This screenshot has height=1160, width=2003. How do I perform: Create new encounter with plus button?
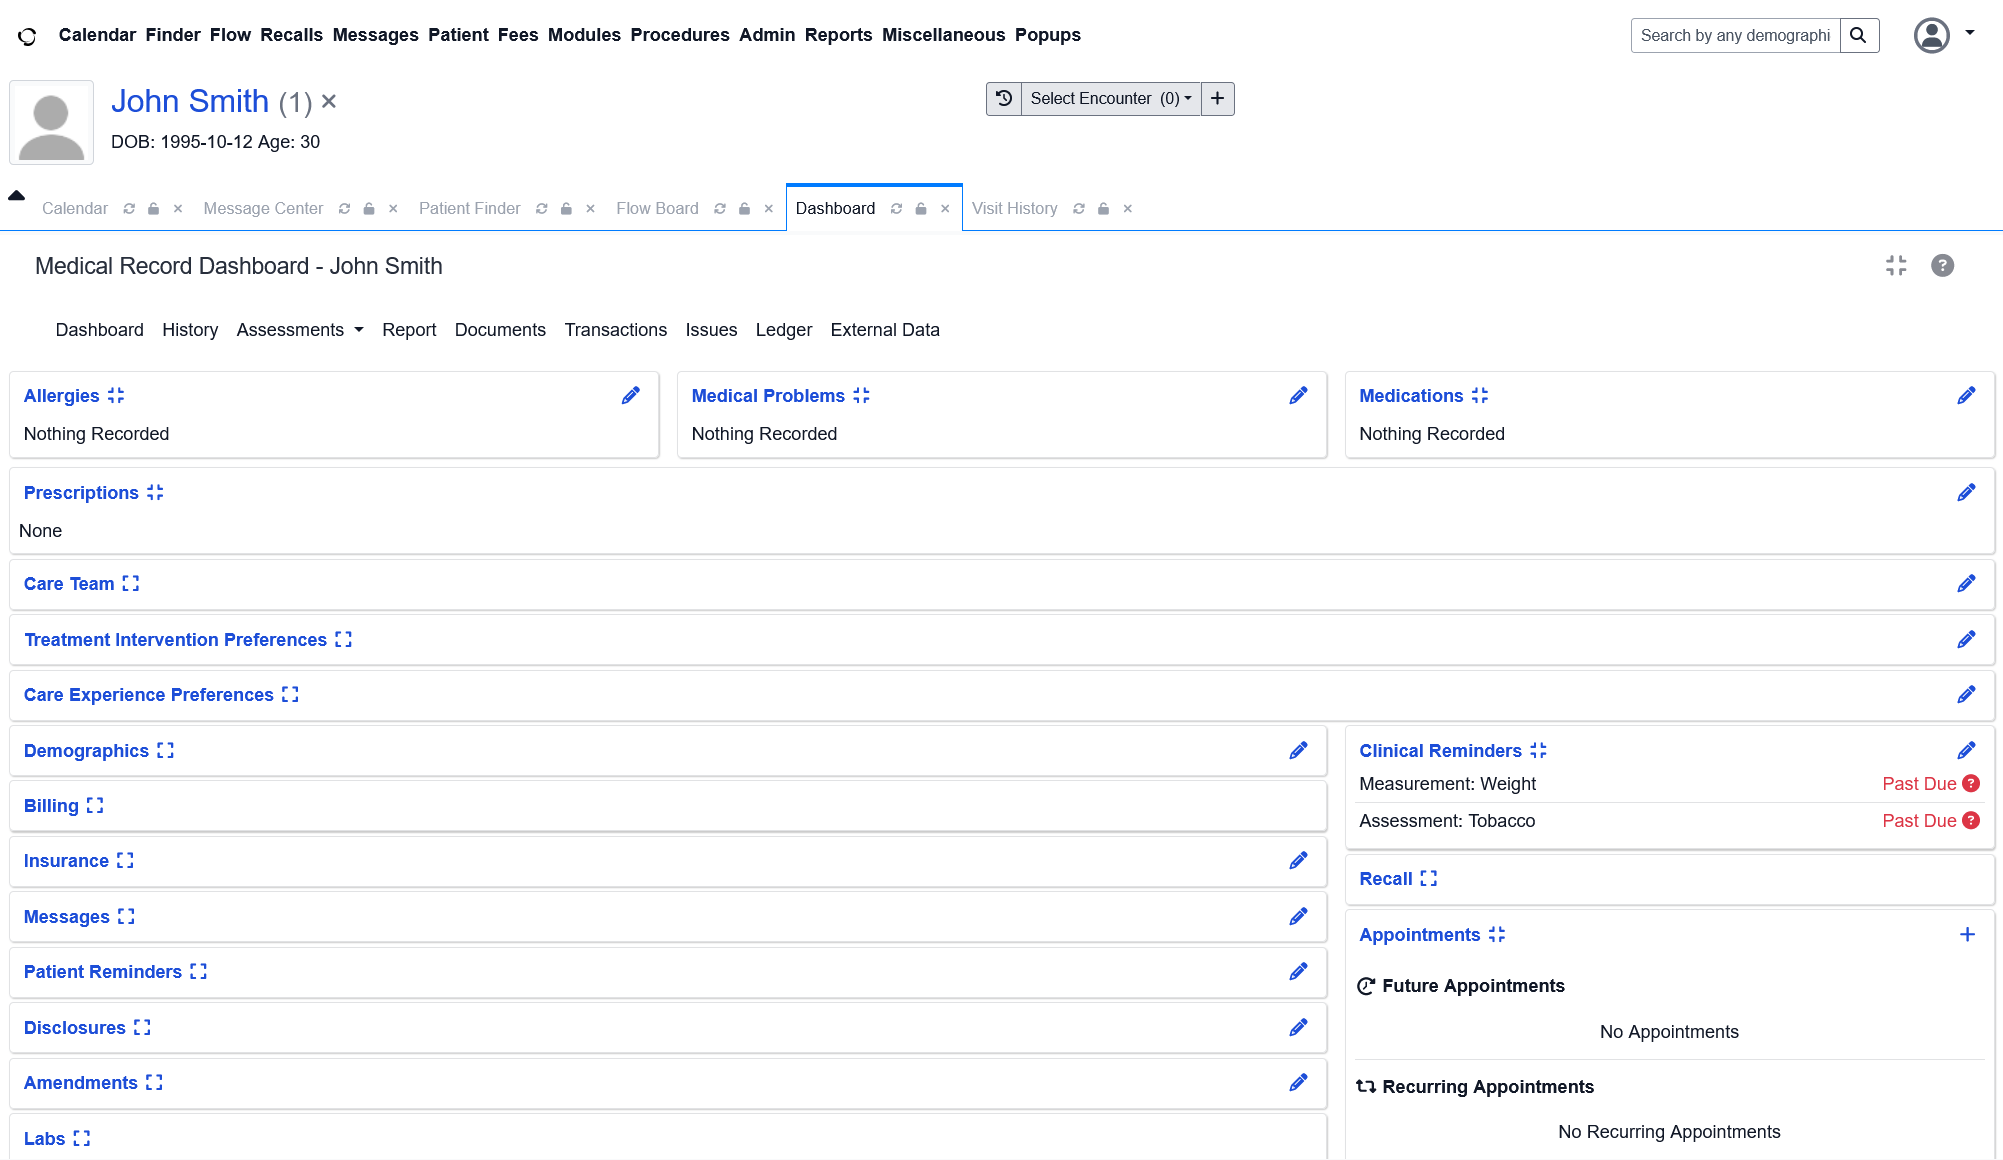click(x=1217, y=99)
